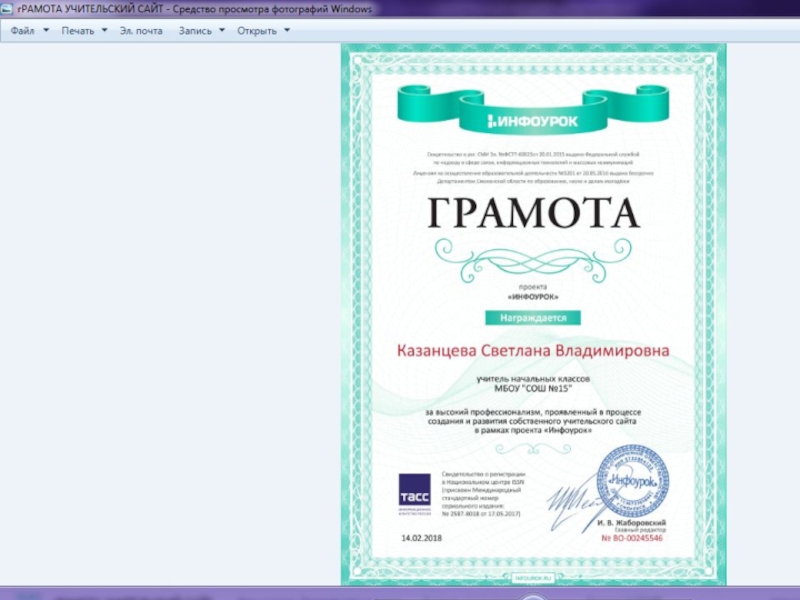
Task: Click the green Награждается badge
Action: [x=533, y=318]
